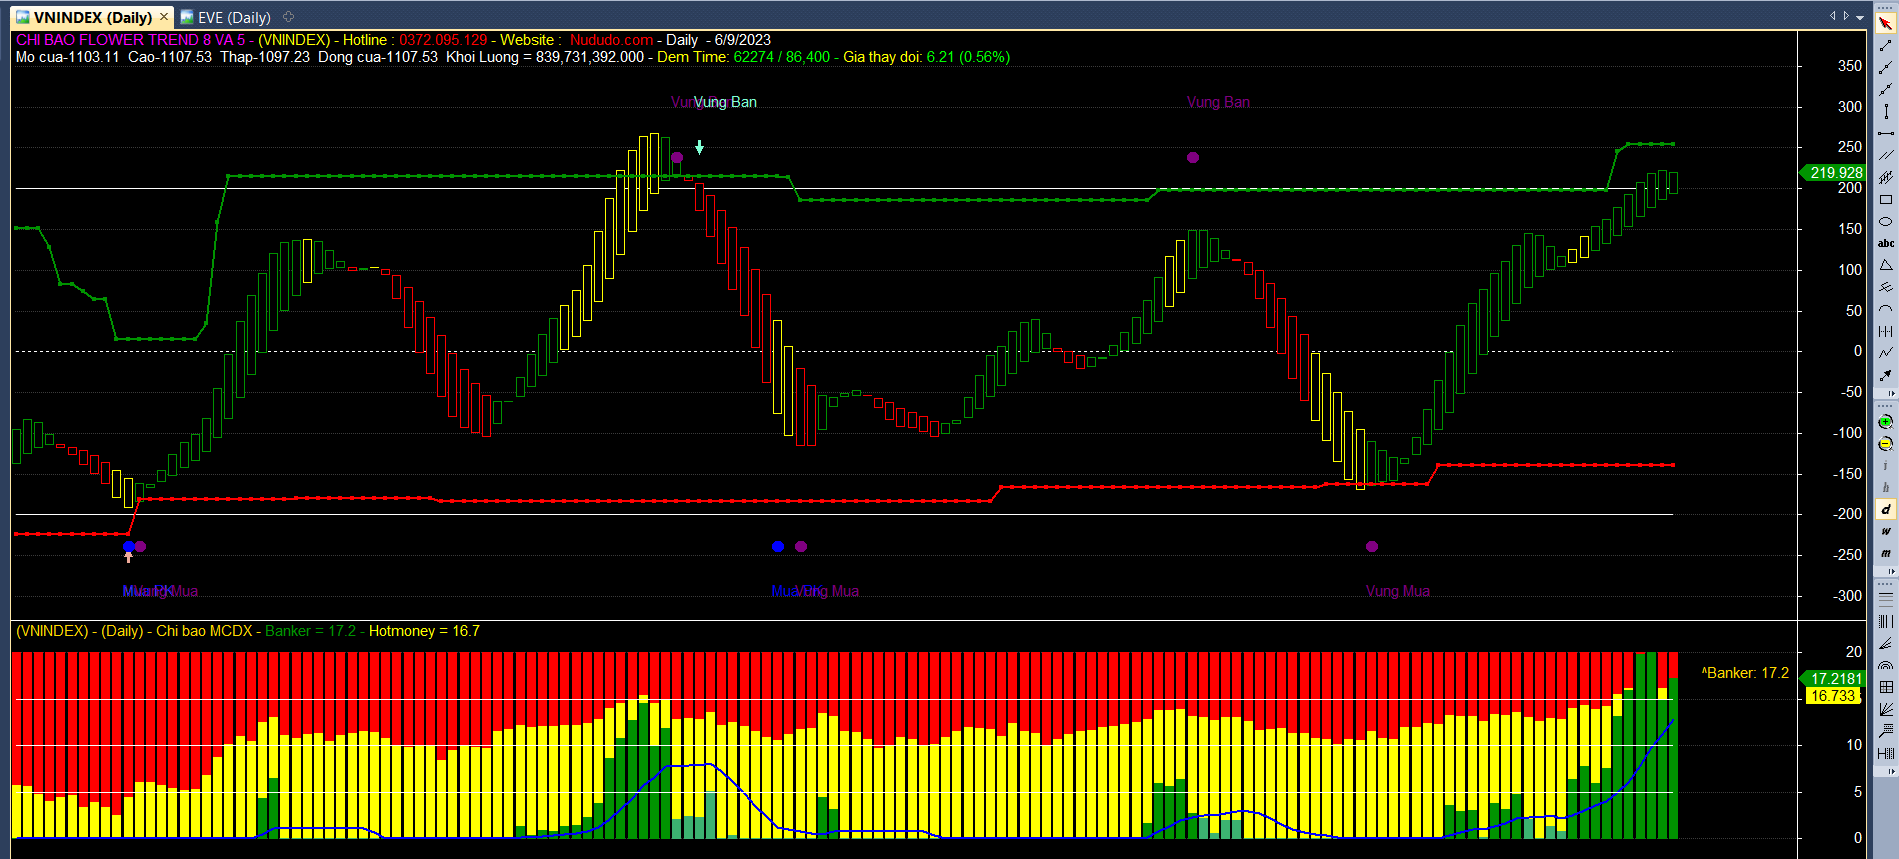Select the Fibonacci retracement lines tool
1899x859 pixels.
1886,599
